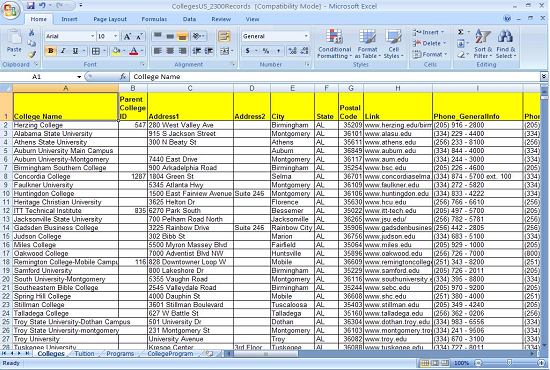
Task: Select the CollegeProgram sheet tab
Action: (x=170, y=354)
